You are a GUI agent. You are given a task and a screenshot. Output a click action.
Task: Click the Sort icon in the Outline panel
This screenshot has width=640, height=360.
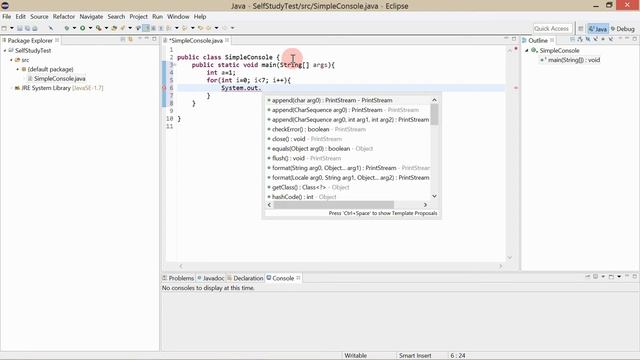tap(580, 39)
